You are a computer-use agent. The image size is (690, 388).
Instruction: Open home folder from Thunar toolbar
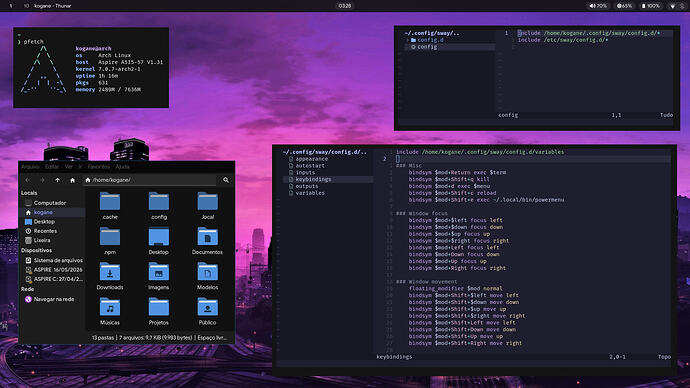pyautogui.click(x=73, y=180)
